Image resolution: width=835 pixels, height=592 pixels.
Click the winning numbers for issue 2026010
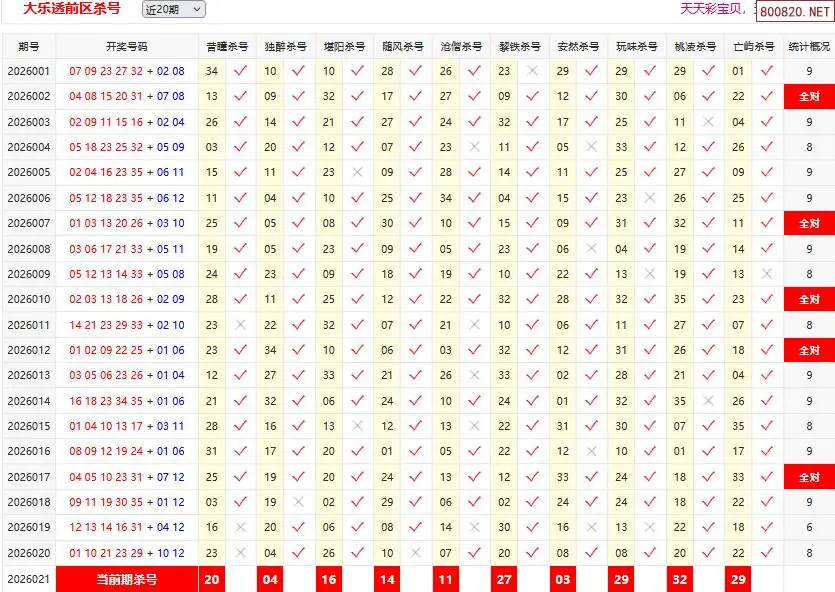point(126,299)
